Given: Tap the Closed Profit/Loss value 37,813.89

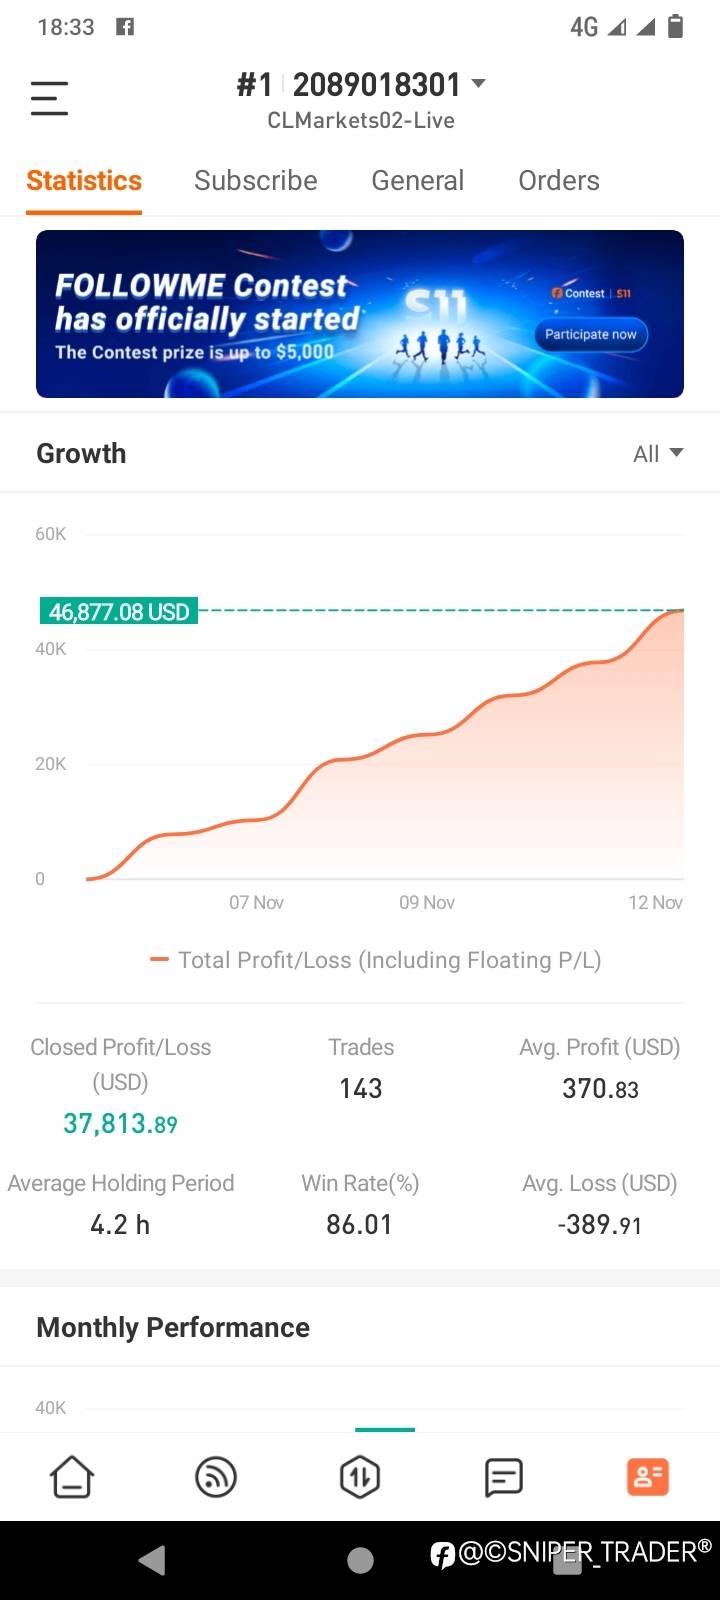Looking at the screenshot, I should (x=120, y=1124).
